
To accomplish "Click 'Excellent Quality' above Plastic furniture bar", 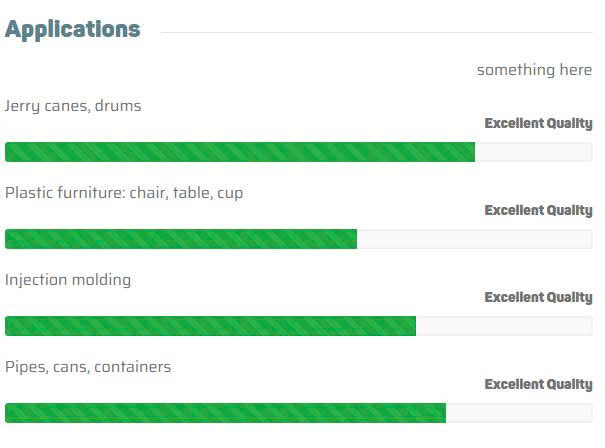I will click(x=538, y=211).
